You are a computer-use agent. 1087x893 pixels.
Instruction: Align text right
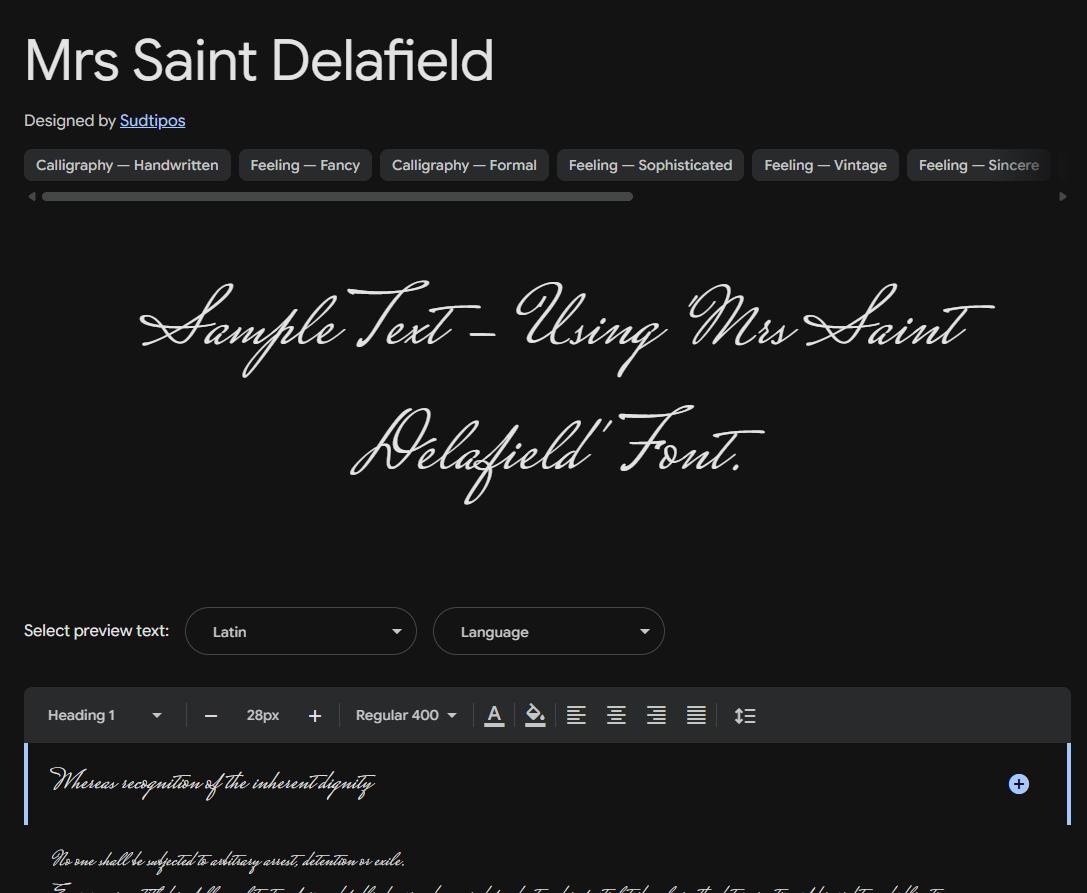[656, 715]
